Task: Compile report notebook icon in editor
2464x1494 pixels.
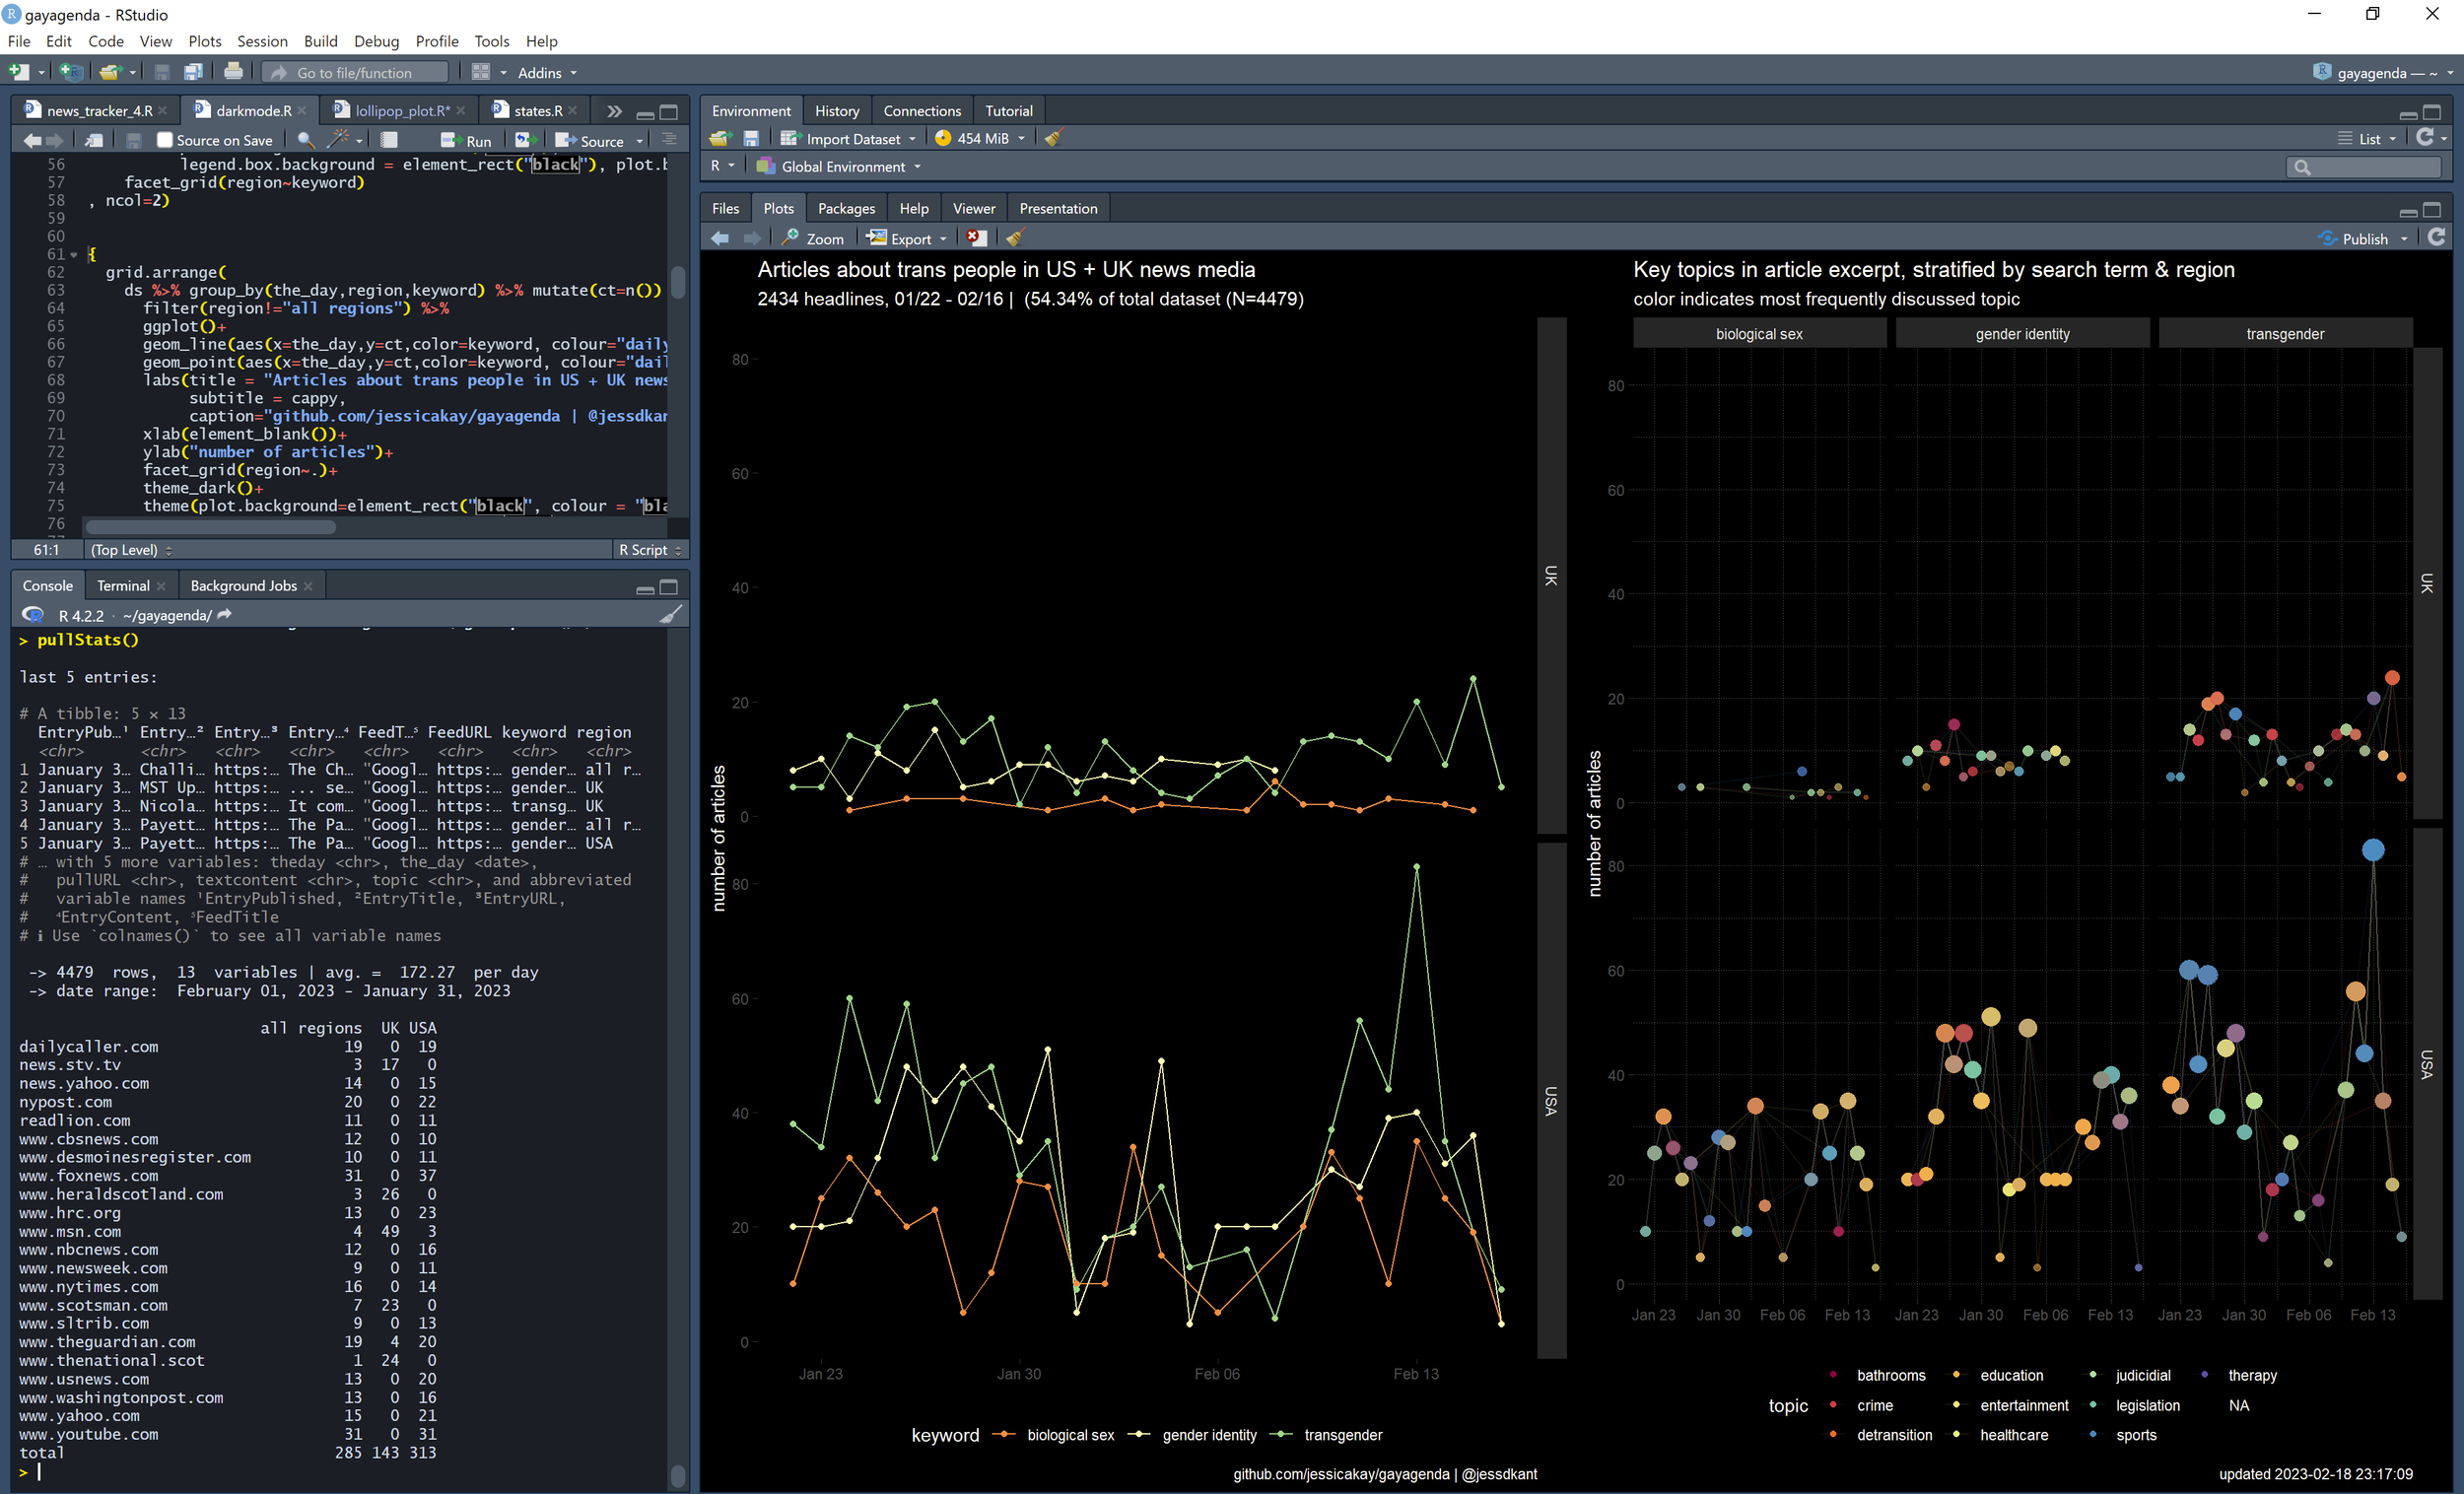Action: [389, 140]
